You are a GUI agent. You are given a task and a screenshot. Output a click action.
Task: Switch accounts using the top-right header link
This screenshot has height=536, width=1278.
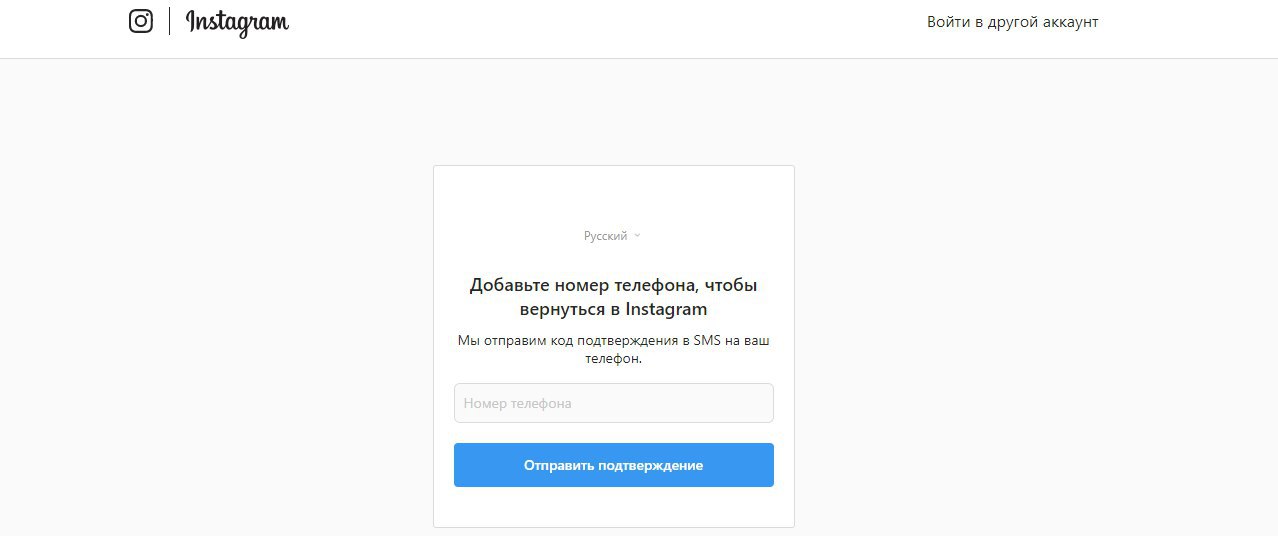1013,22
